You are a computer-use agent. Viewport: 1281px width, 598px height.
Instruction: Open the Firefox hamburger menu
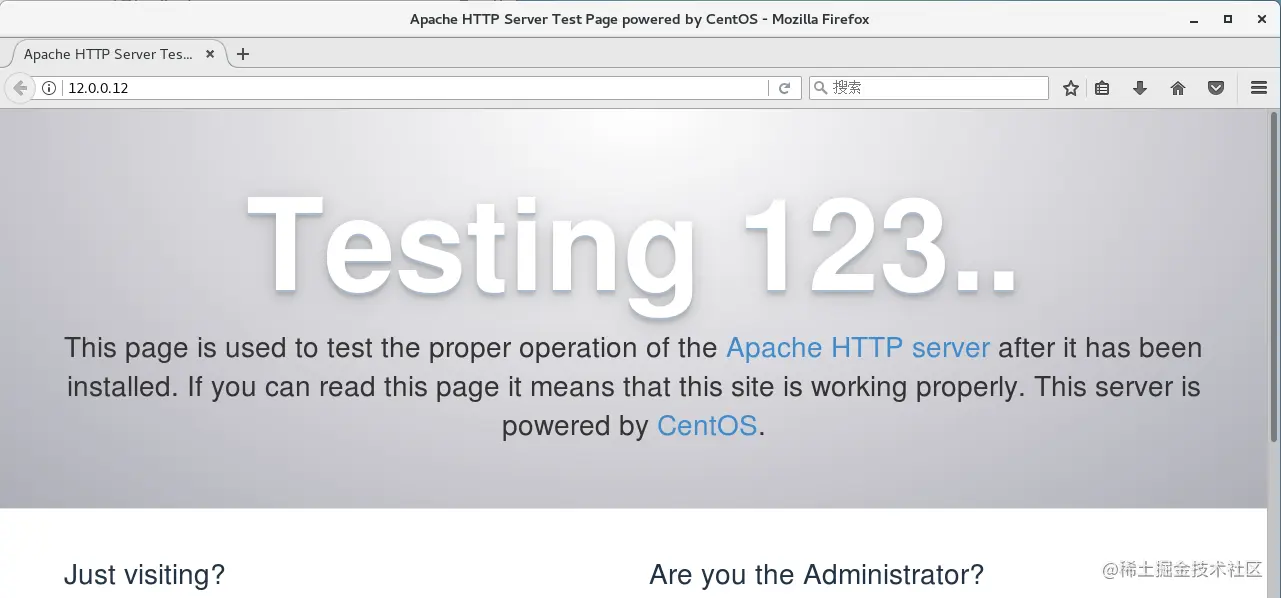pos(1259,88)
